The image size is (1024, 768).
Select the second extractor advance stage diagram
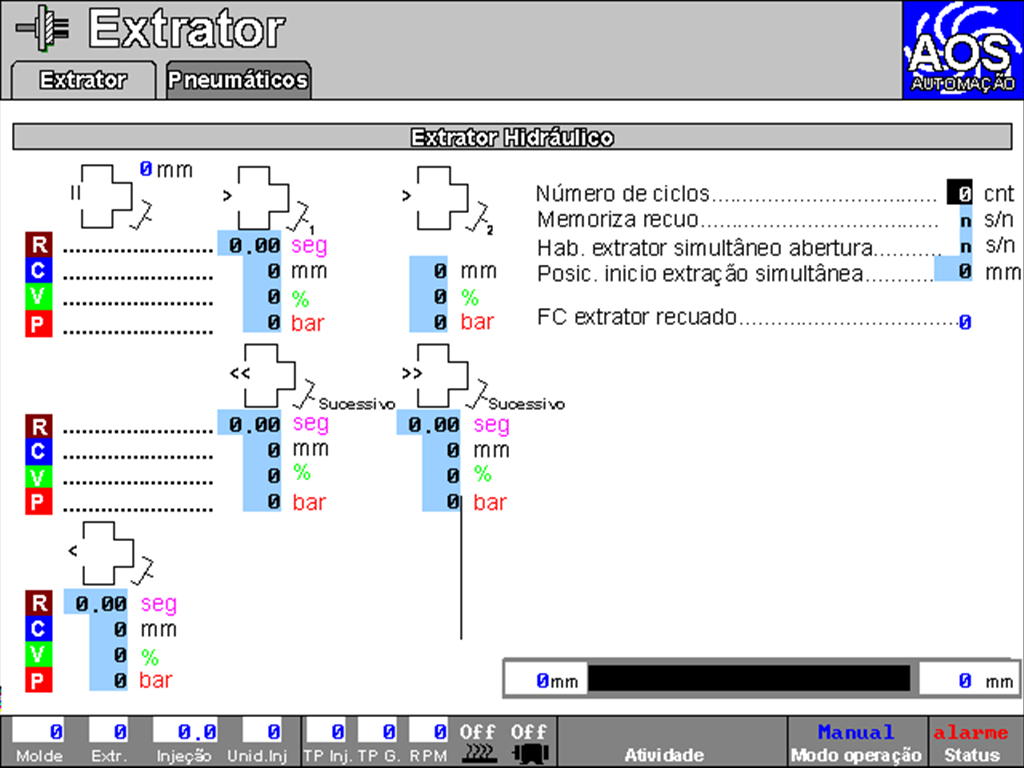pos(442,194)
